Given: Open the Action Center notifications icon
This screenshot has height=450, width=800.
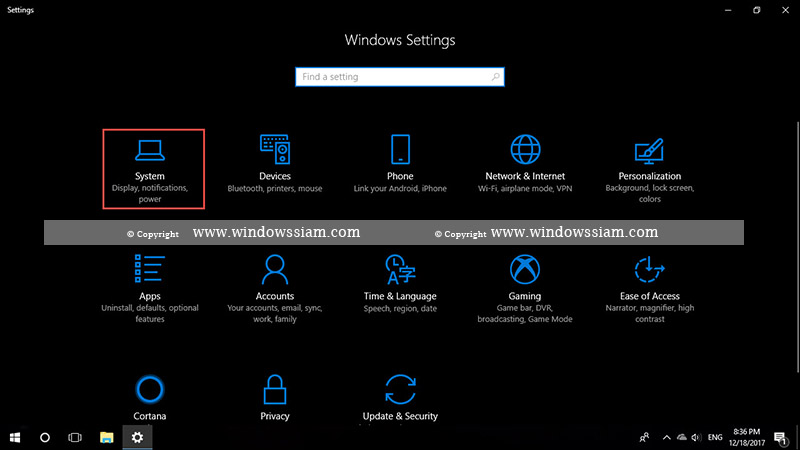Looking at the screenshot, I should (x=781, y=438).
